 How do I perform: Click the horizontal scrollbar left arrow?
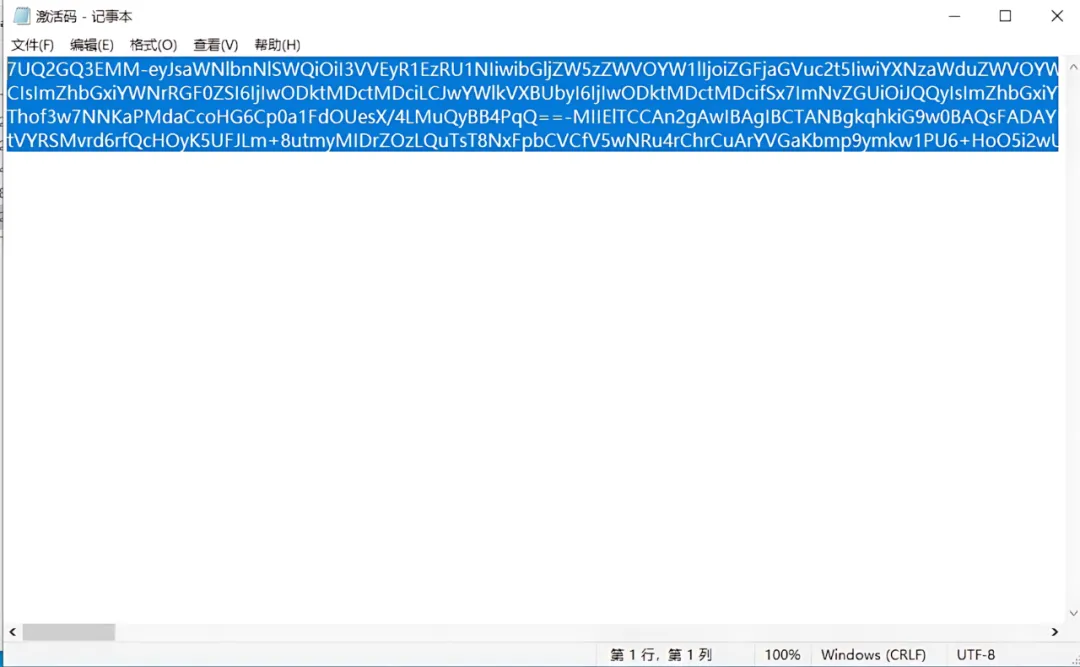[x=12, y=631]
